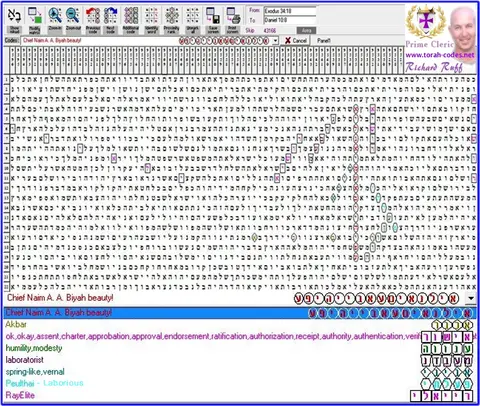
Task: Click the red X Cancel button
Action: point(296,41)
